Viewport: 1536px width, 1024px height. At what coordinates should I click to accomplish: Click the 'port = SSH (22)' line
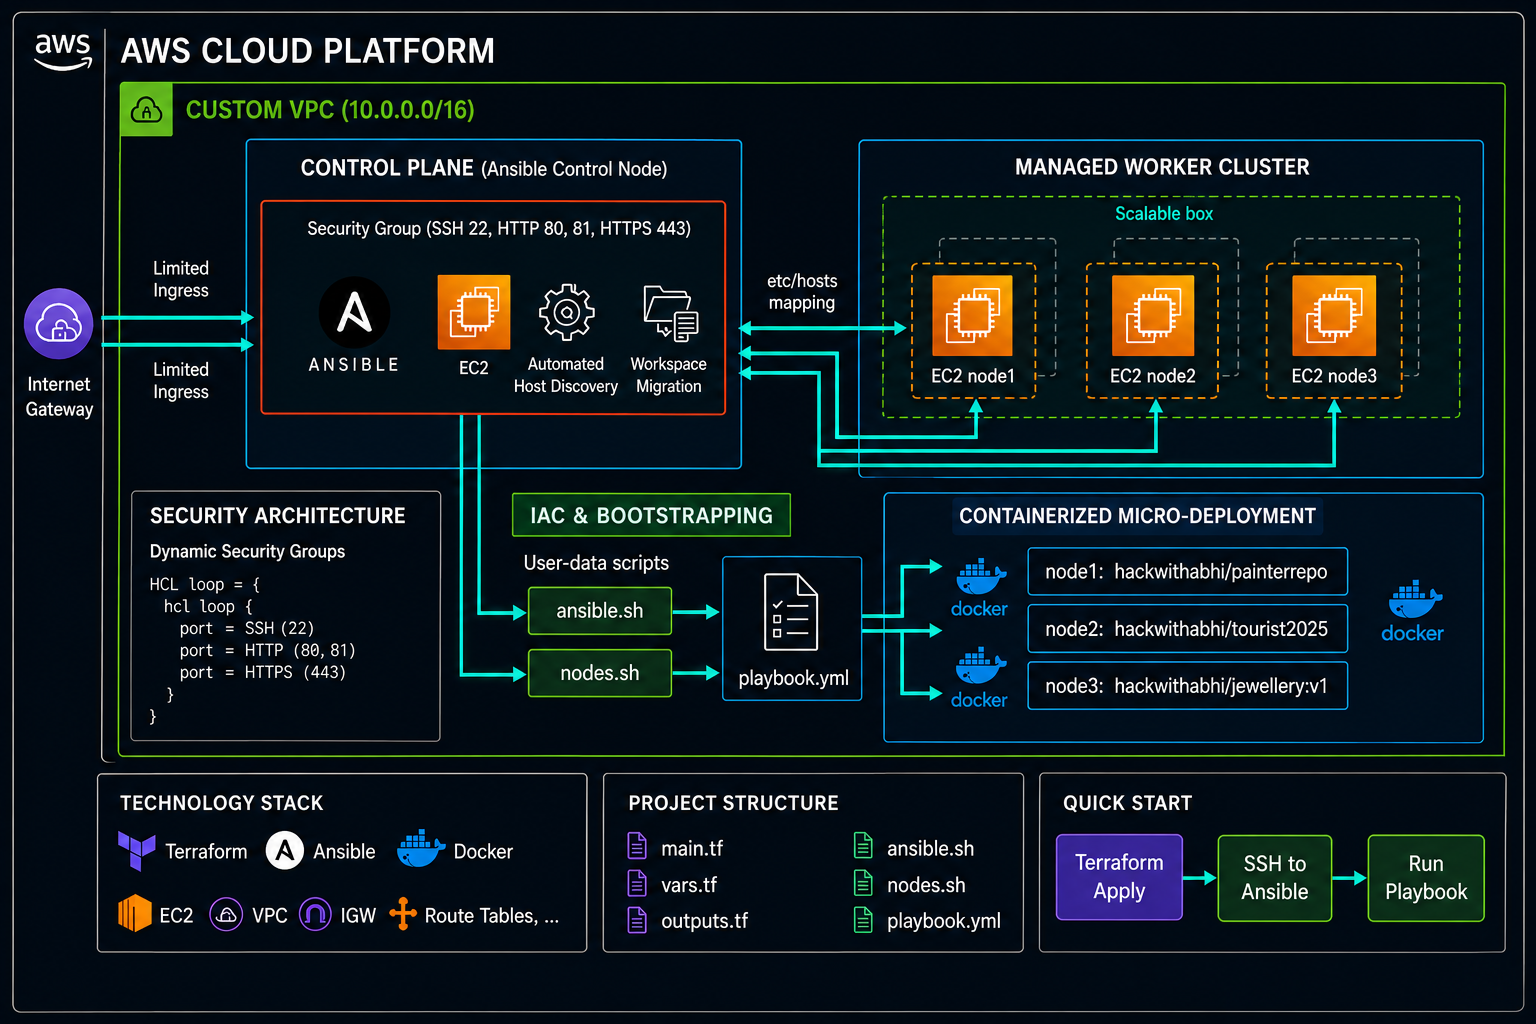click(247, 628)
